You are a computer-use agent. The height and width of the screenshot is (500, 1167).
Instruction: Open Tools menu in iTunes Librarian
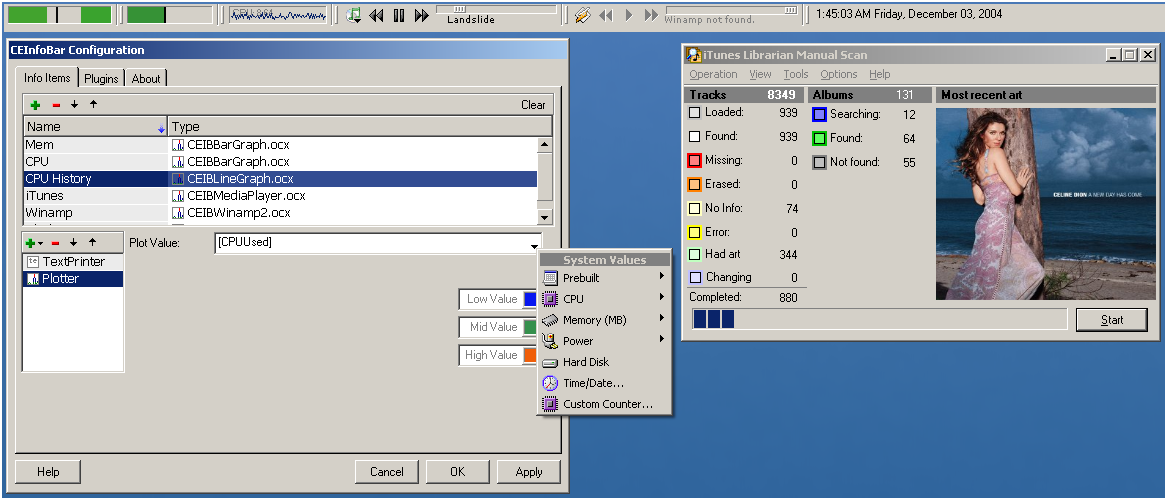pyautogui.click(x=796, y=74)
